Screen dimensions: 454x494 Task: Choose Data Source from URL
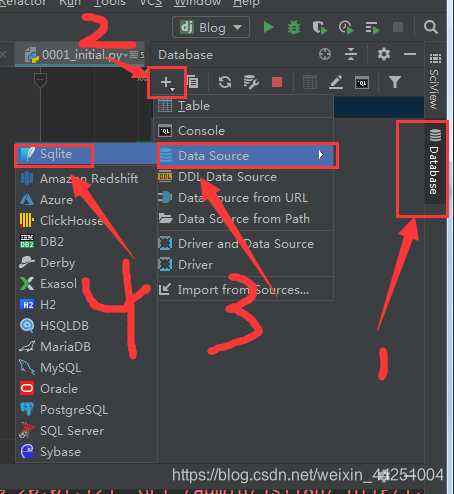245,198
